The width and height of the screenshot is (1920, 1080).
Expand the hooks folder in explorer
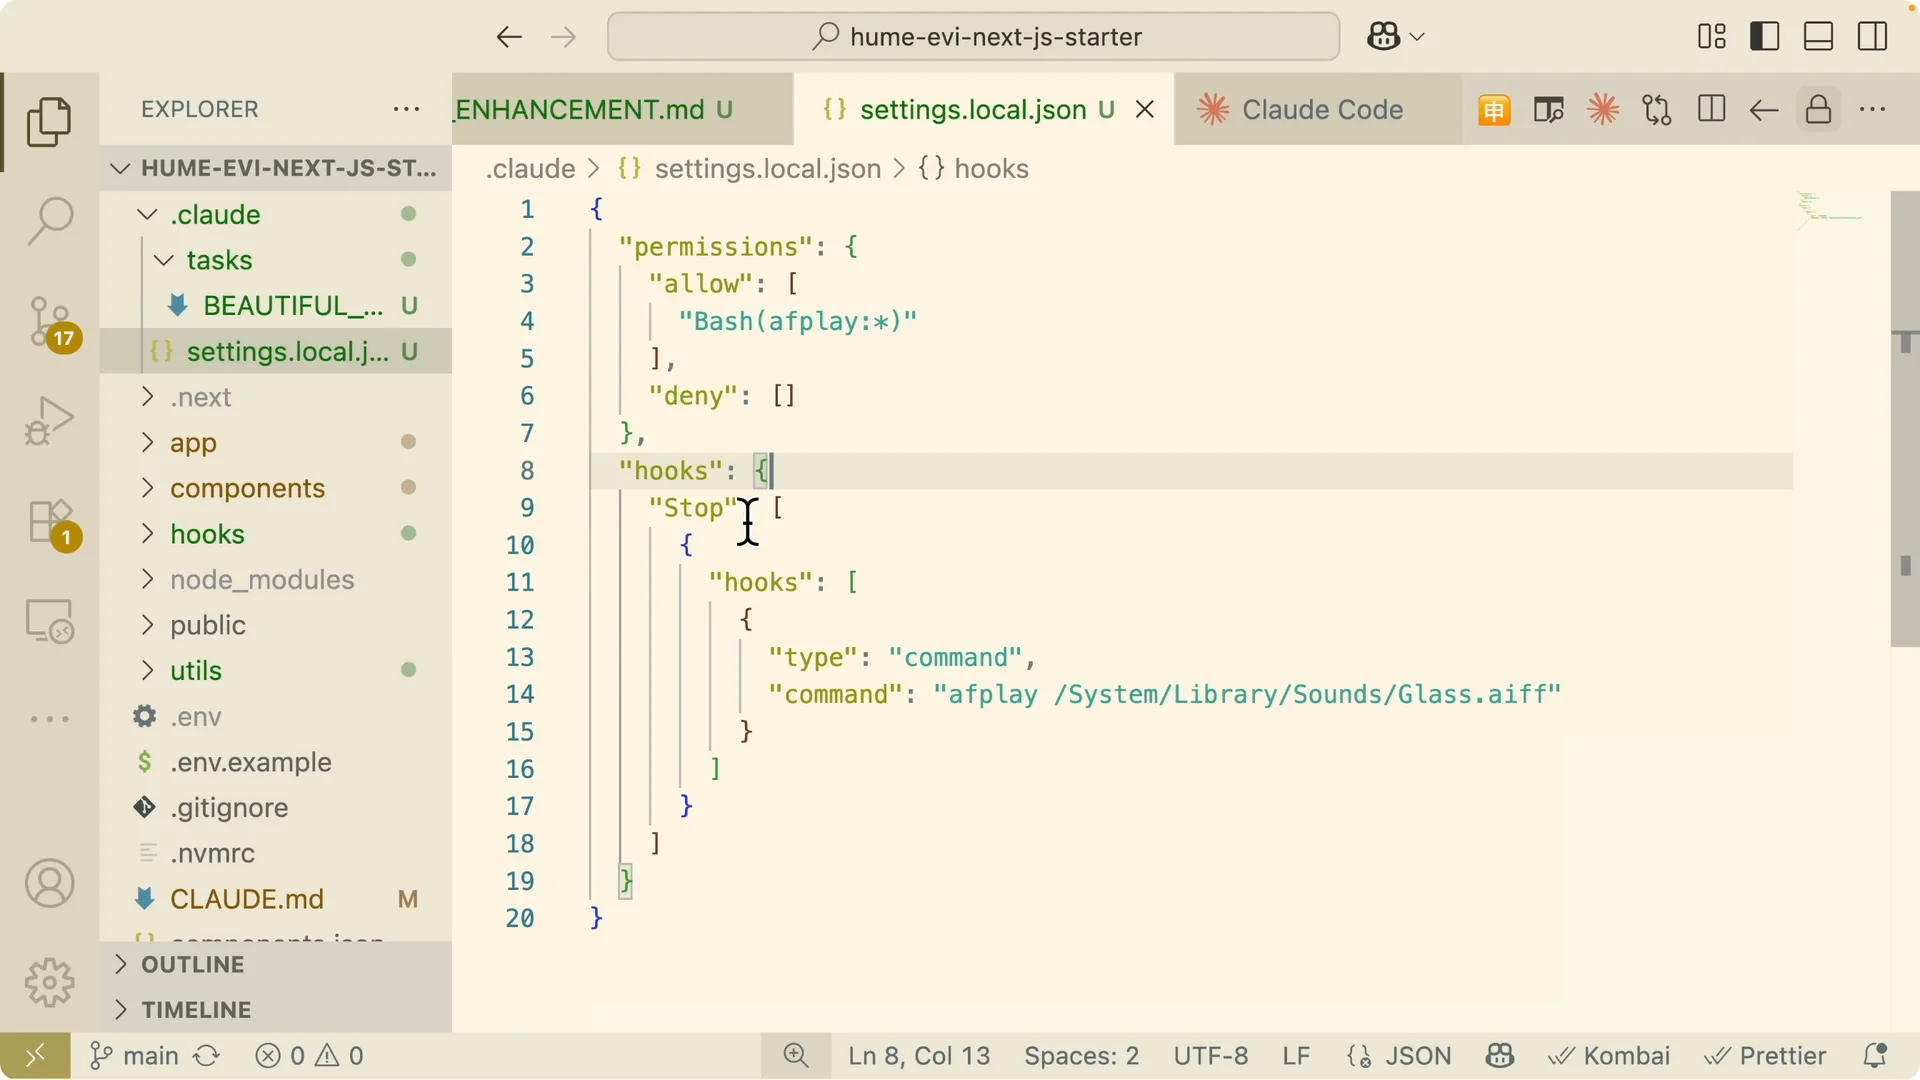[276, 534]
